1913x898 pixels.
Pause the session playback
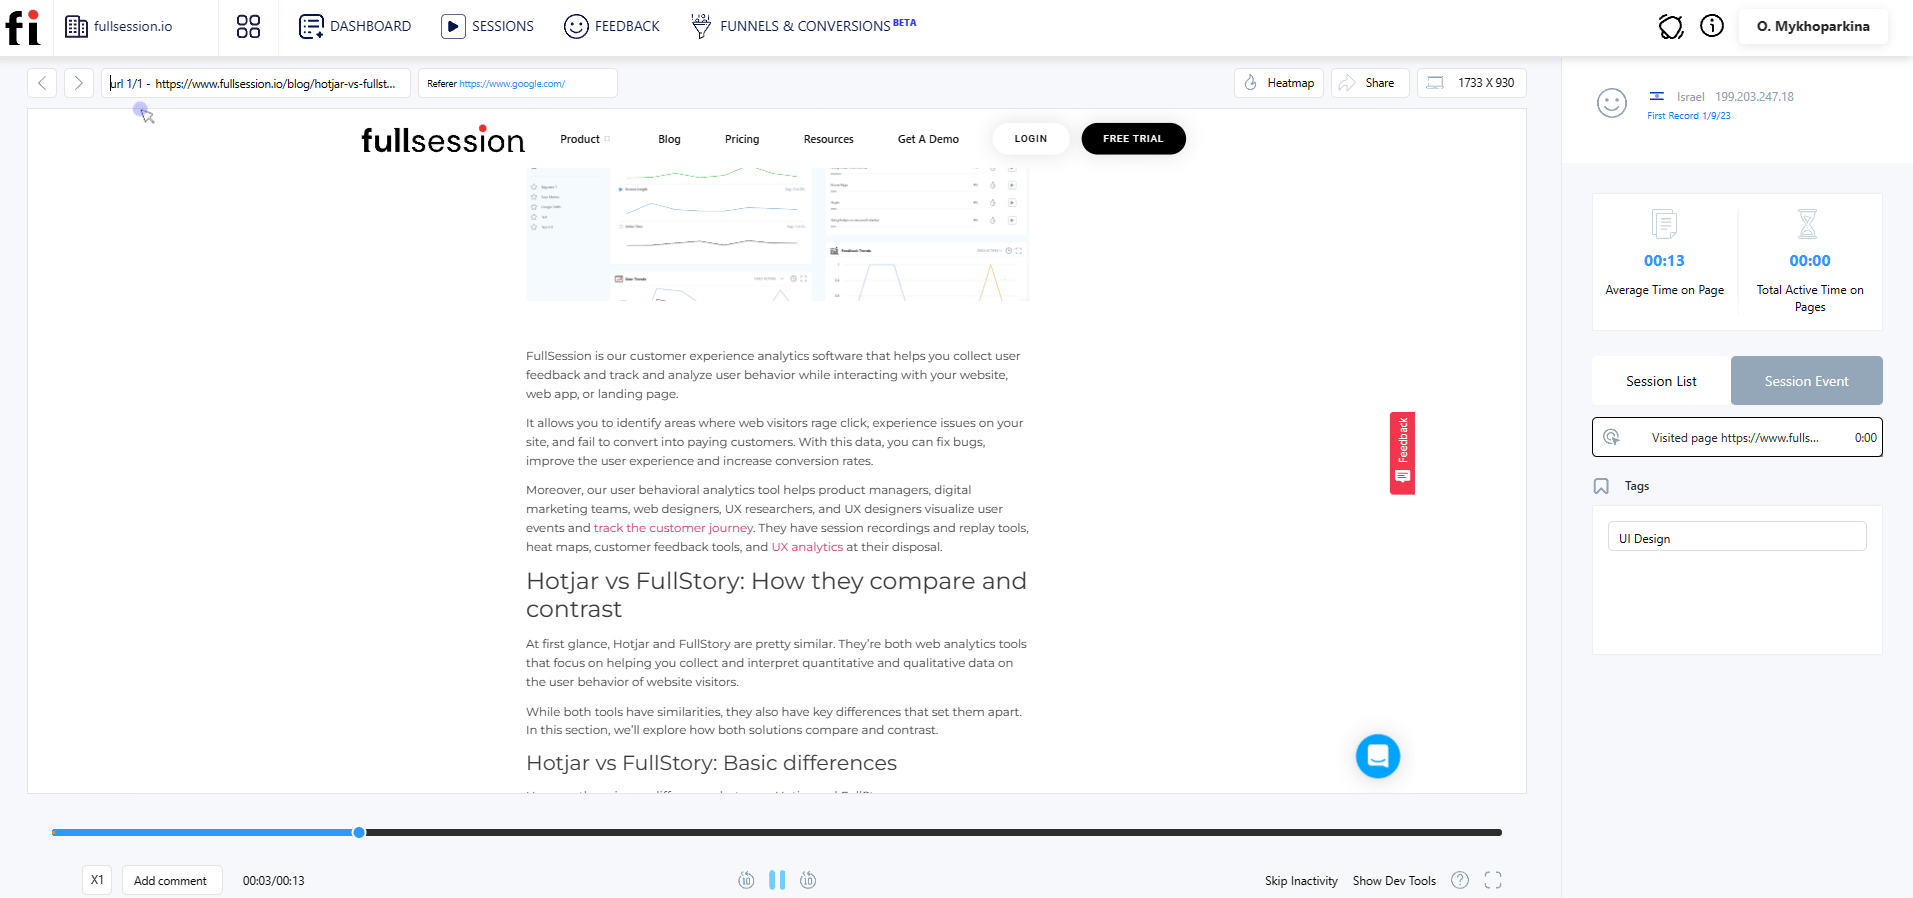click(777, 880)
